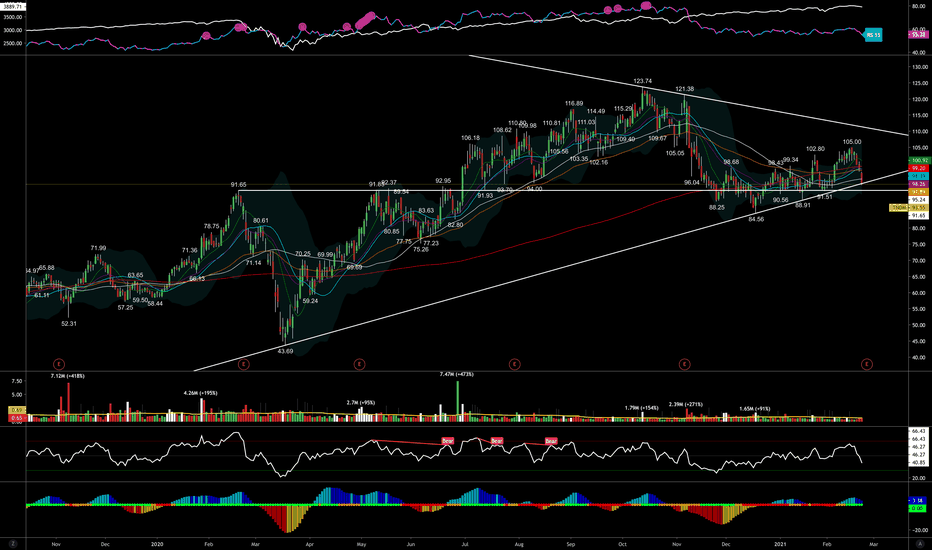The image size is (932, 550).
Task: Click the 40.00 level on the price axis
Action: (918, 357)
